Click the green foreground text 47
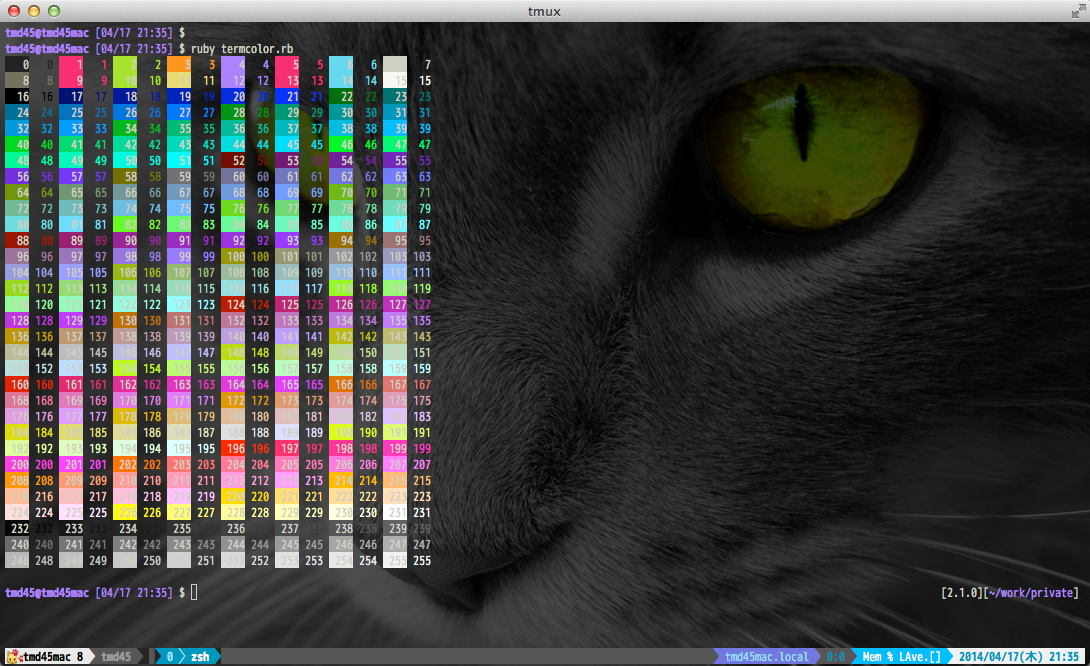Viewport: 1090px width, 666px height. pos(425,145)
